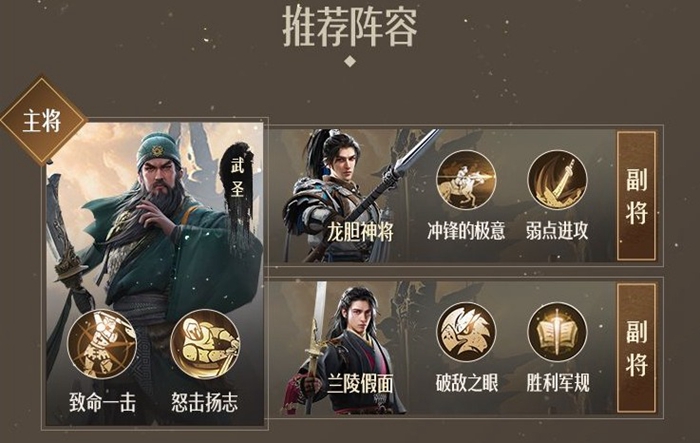The height and width of the screenshot is (443, 700).
Task: Select the lower 副将 side tab
Action: pyautogui.click(x=637, y=348)
